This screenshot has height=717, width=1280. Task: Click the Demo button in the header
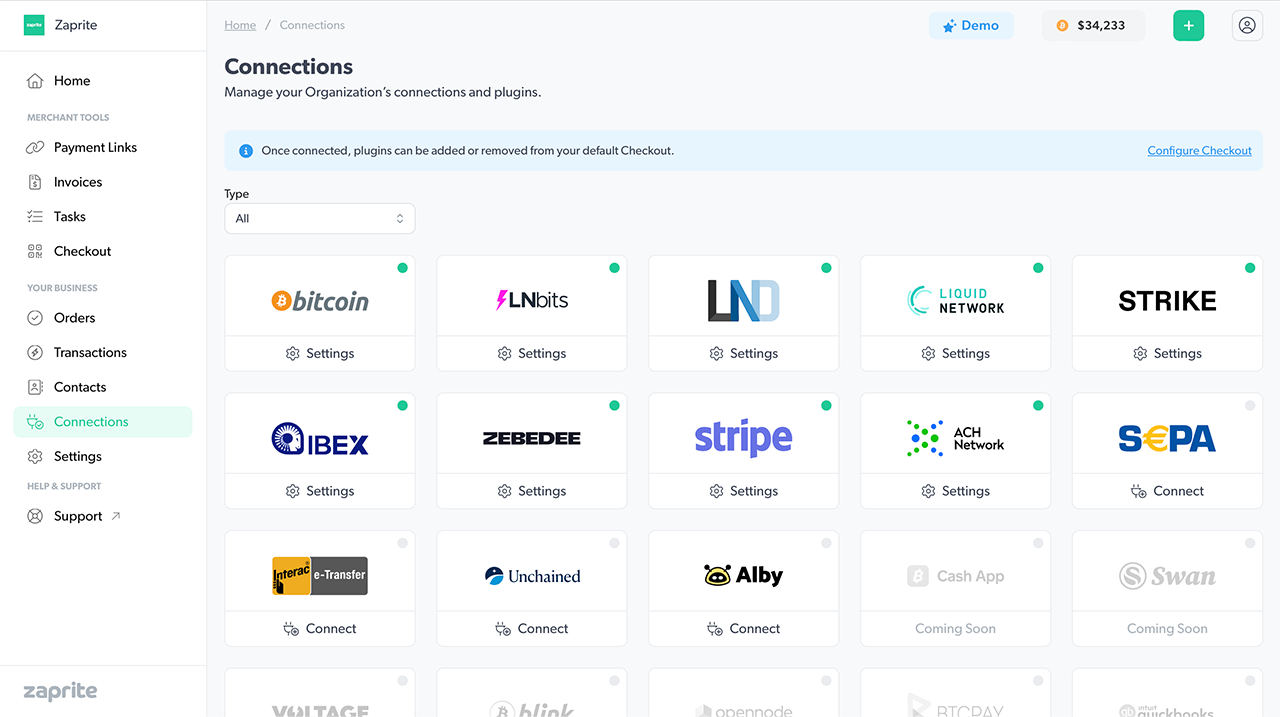pyautogui.click(x=971, y=26)
